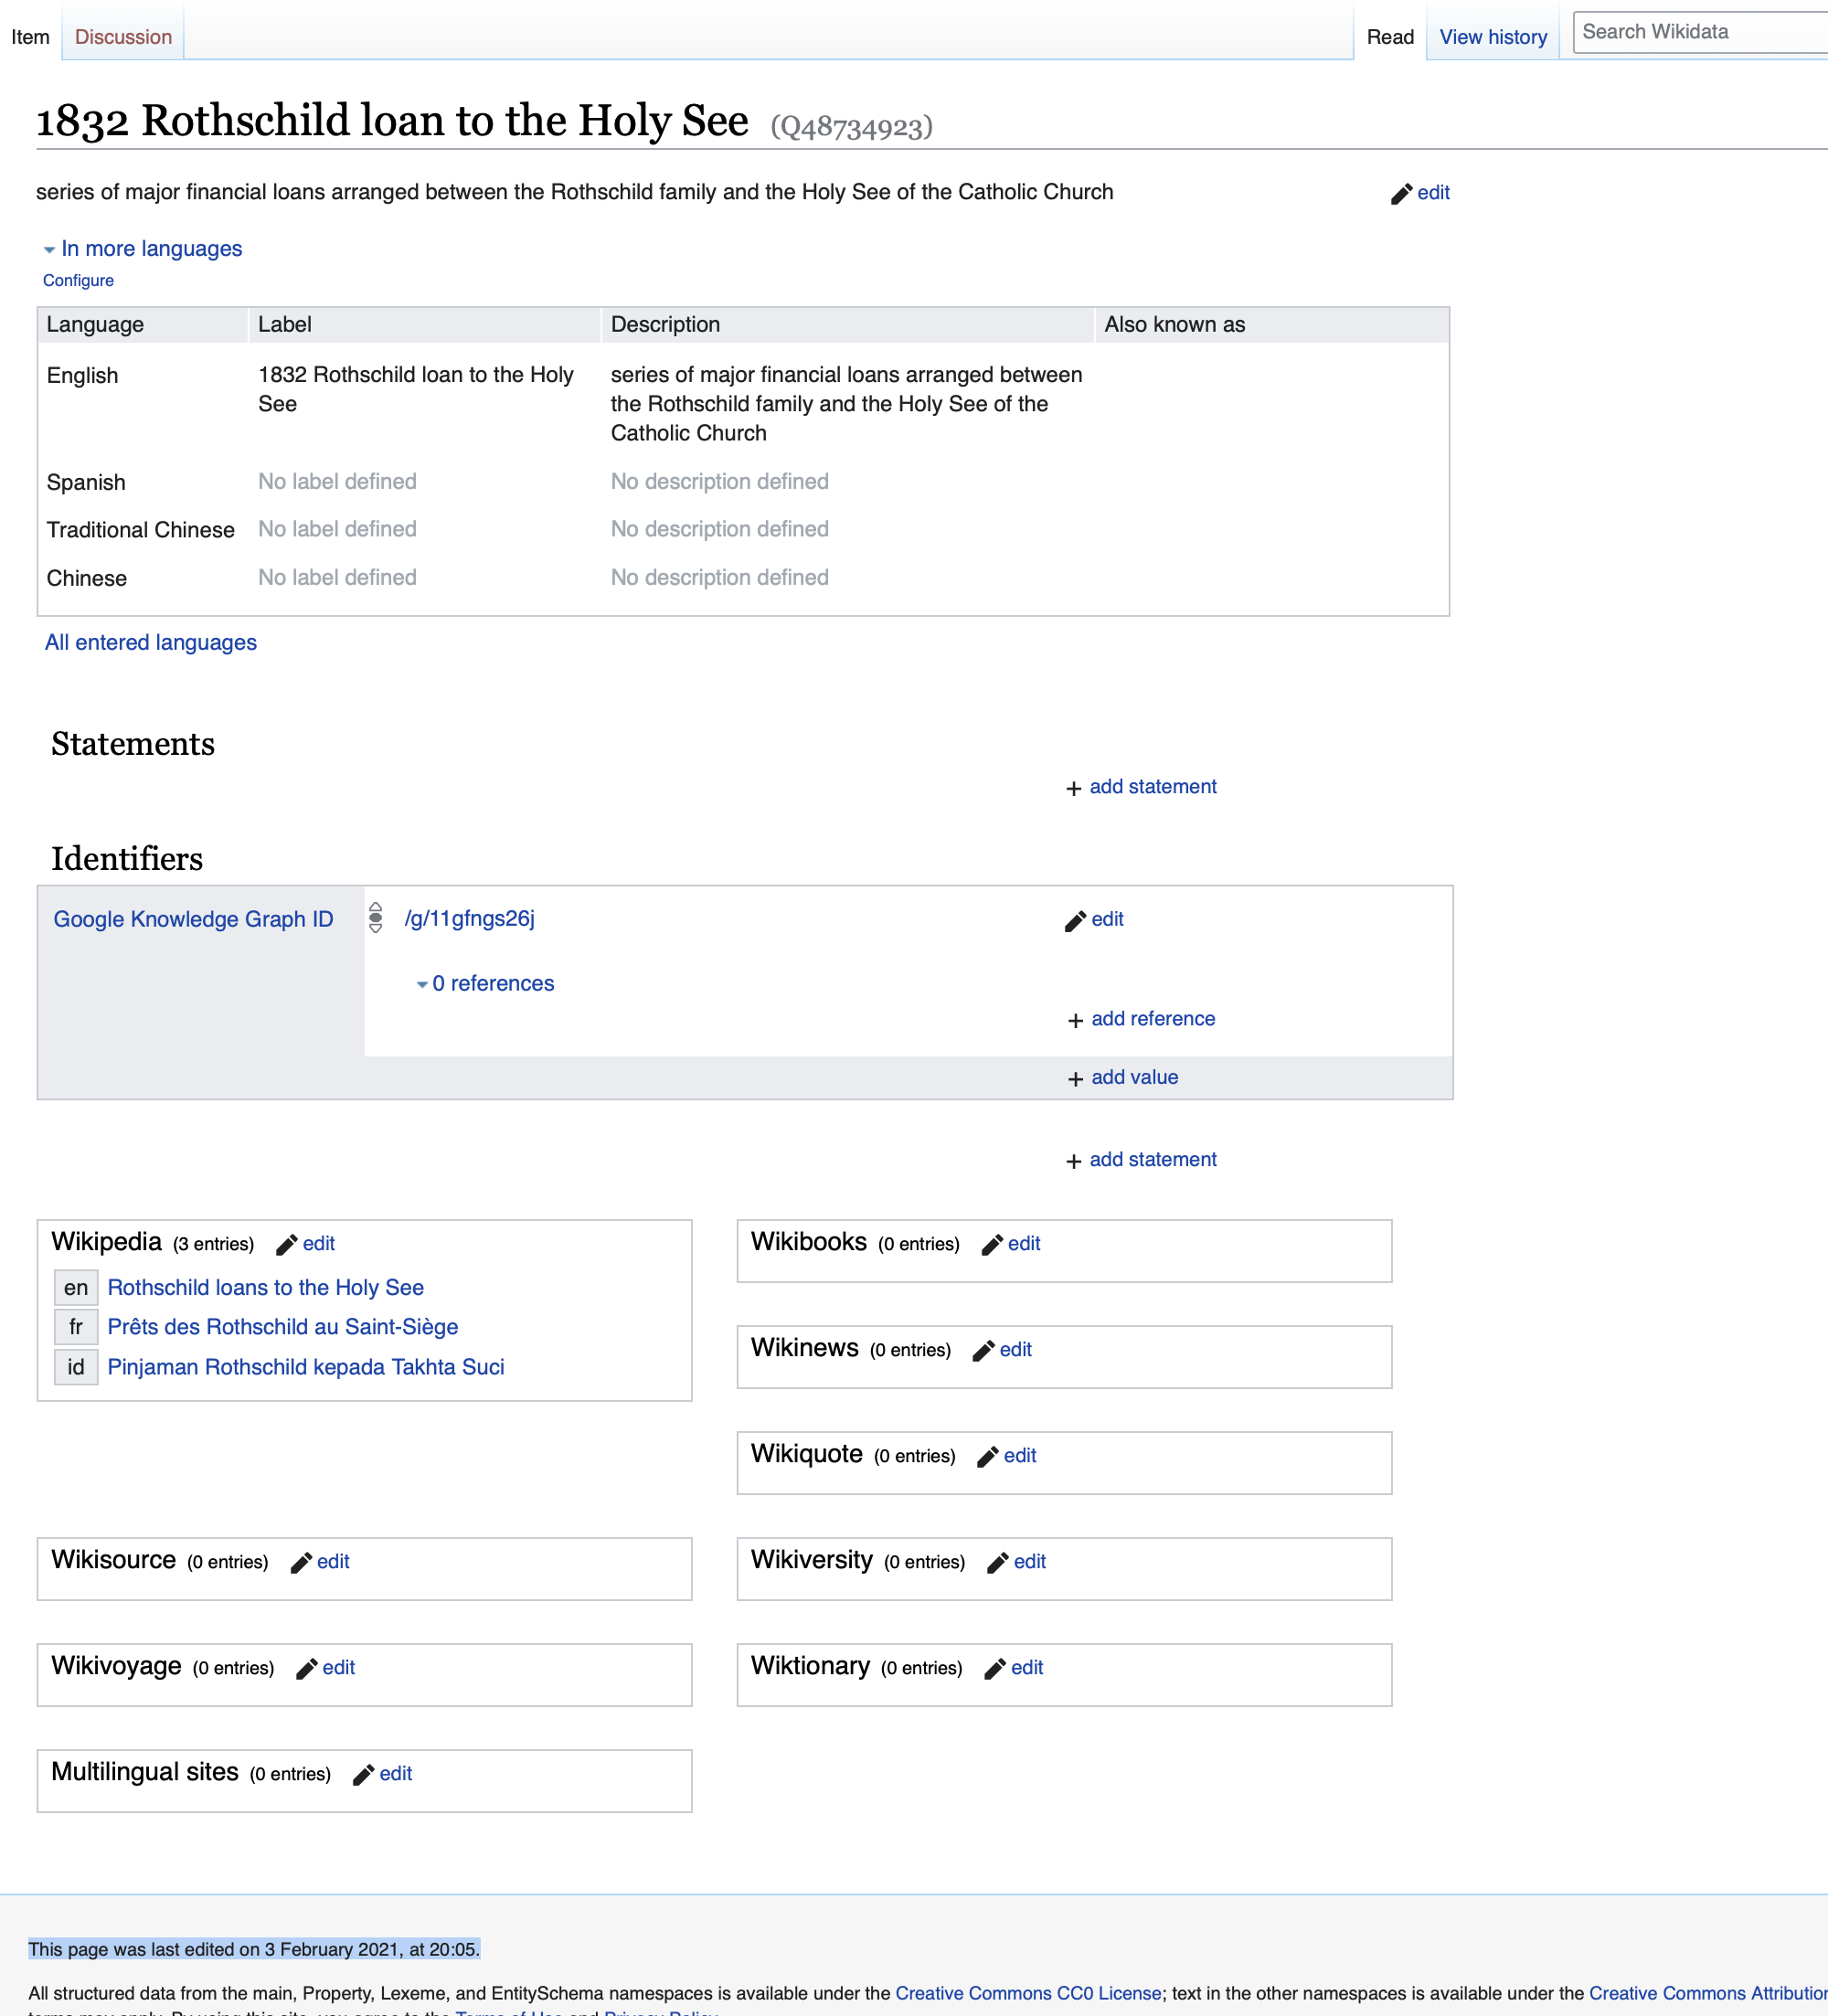The image size is (1828, 2016).
Task: Open English article 'Rothschild loans to the Holy See'
Action: 266,1288
